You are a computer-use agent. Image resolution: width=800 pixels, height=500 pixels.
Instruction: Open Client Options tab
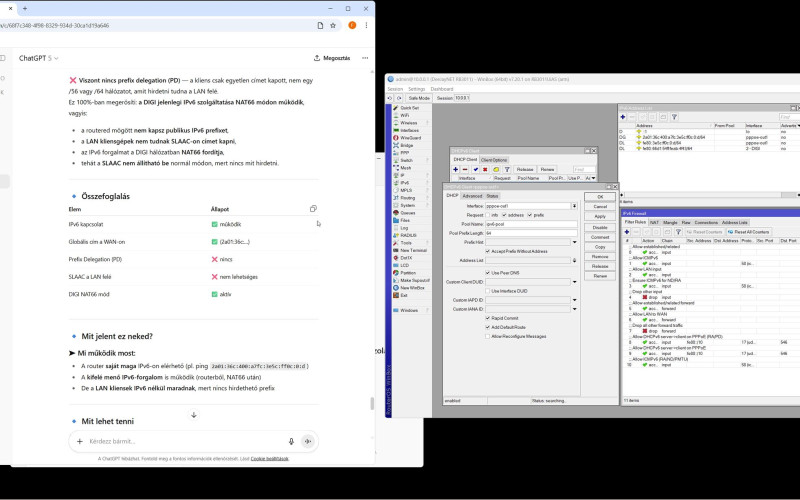pyautogui.click(x=494, y=160)
